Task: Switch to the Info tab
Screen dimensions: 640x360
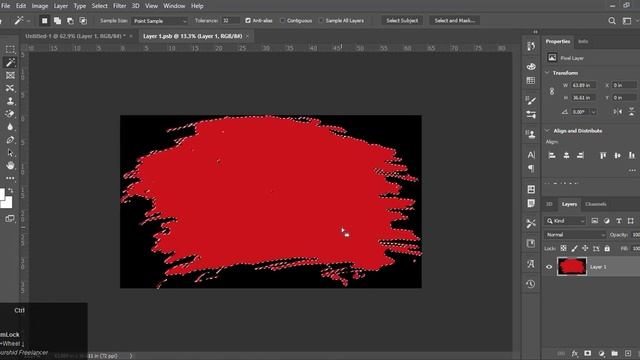Action: 583,41
